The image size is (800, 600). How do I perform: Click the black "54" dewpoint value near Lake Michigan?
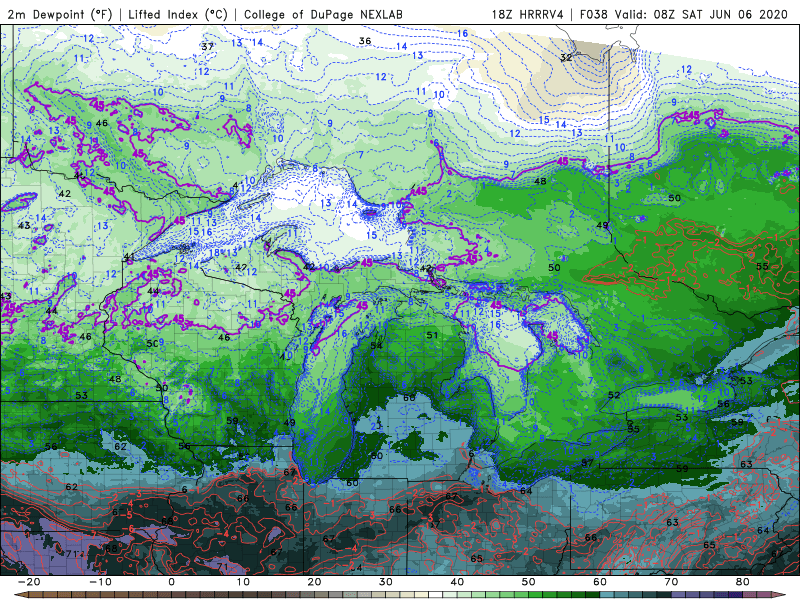coord(377,345)
